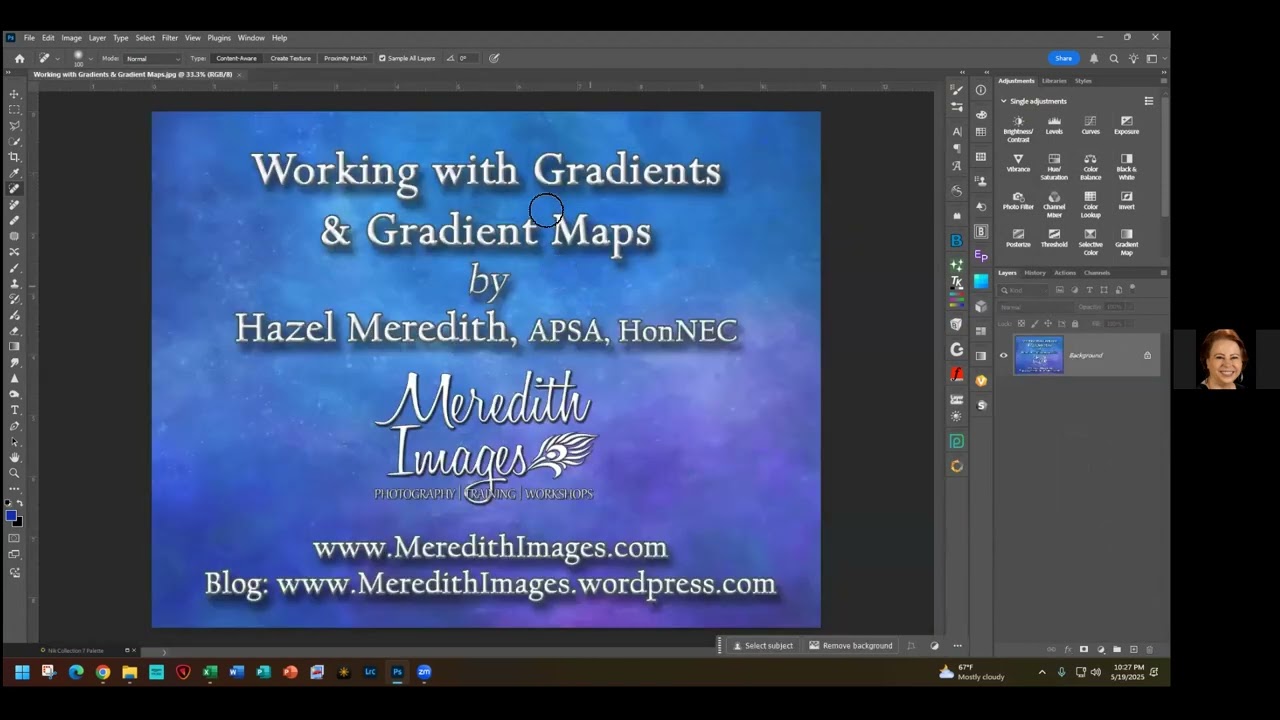Click the Home icon in options bar
Screen dimensions: 1280x720
point(19,58)
